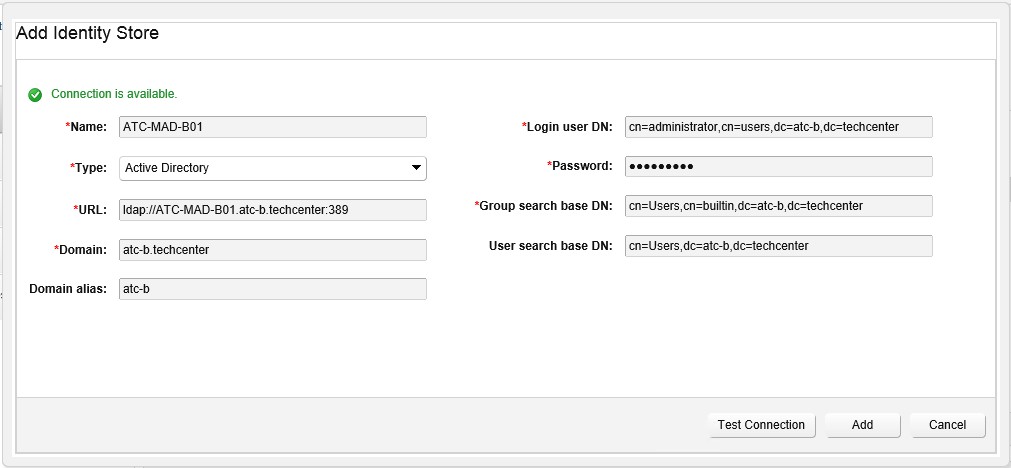1011x468 pixels.
Task: Click the Name field containing ATC-MAD-B01
Action: 272,127
